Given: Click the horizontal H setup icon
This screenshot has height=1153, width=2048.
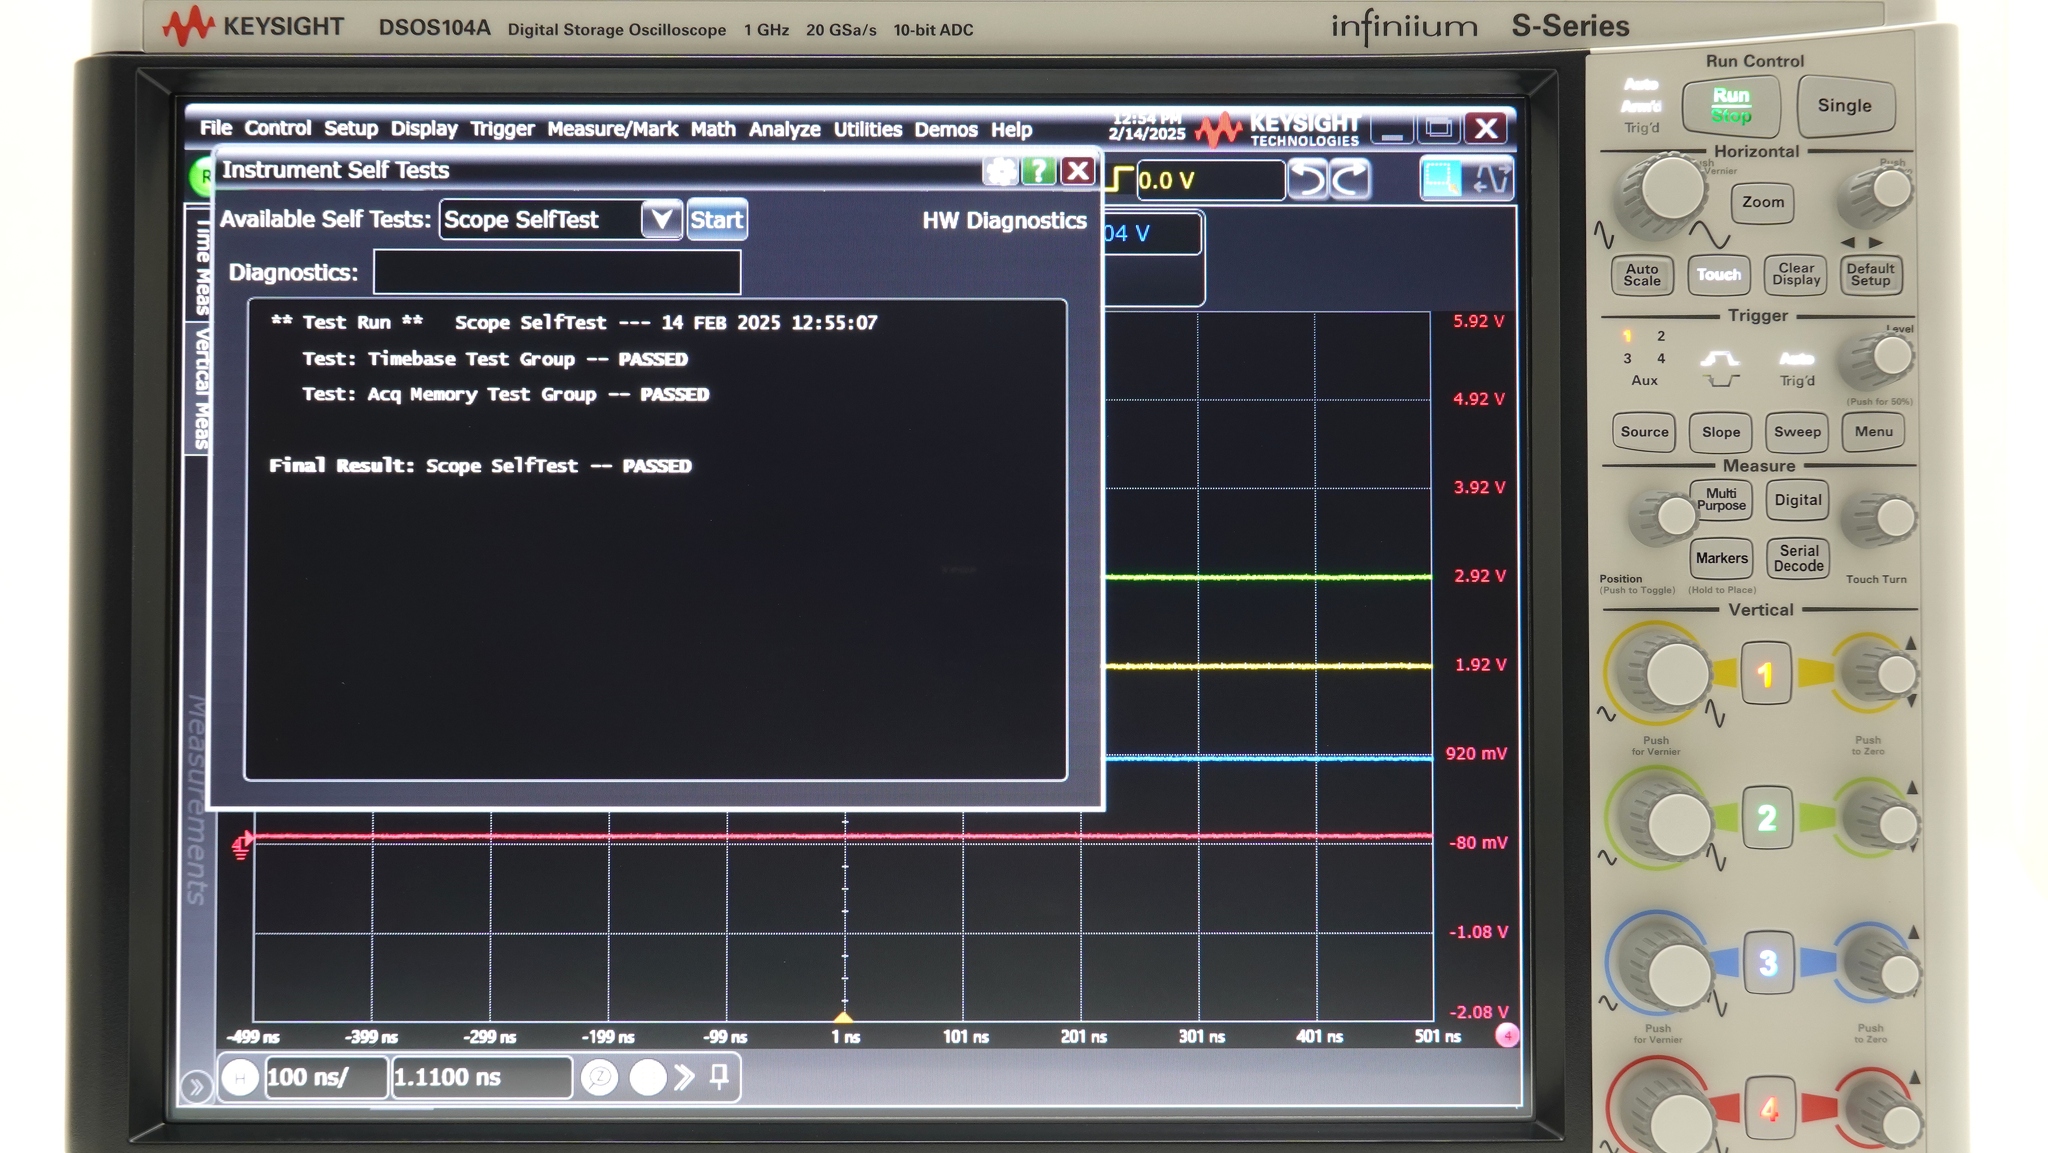Looking at the screenshot, I should [240, 1077].
